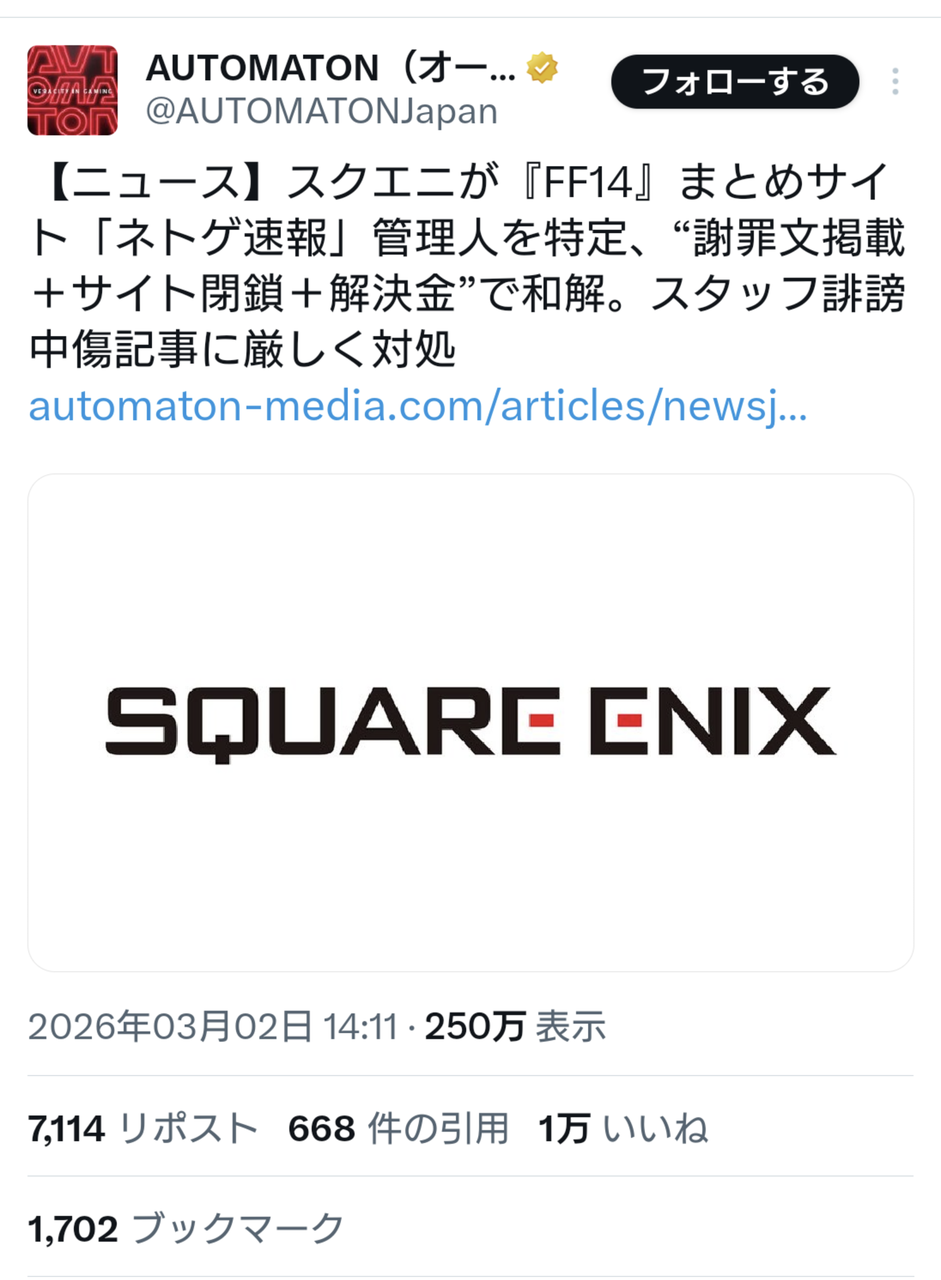This screenshot has height=1280, width=941.
Task: Click the red accent inside ENIX's letter E
Action: point(630,720)
